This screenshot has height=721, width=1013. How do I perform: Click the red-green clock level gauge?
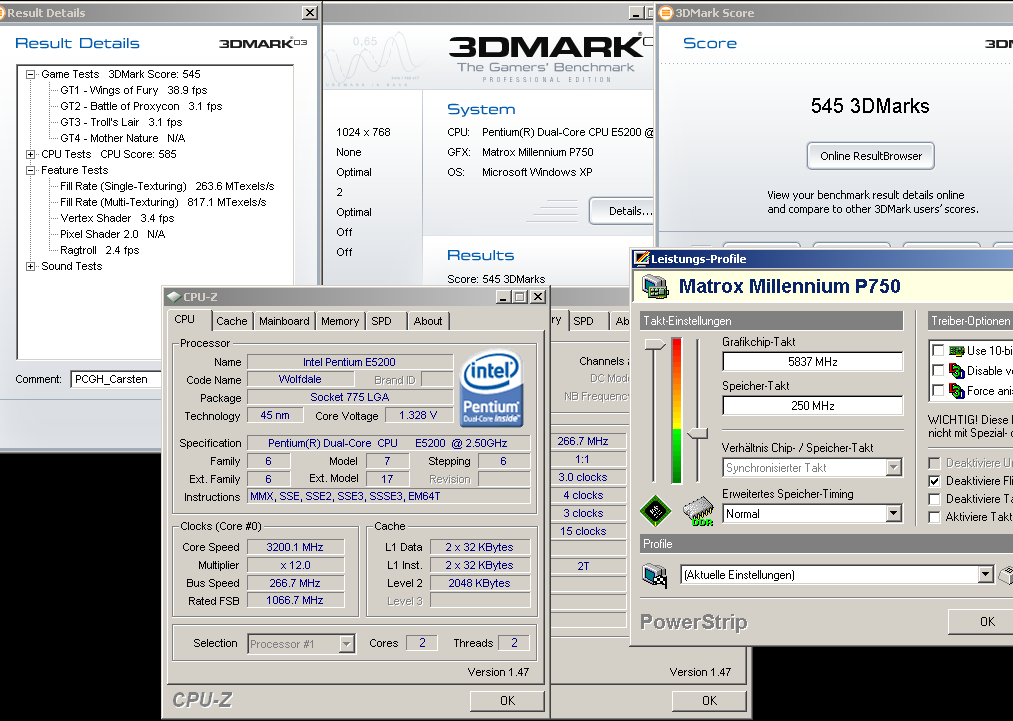(x=676, y=411)
